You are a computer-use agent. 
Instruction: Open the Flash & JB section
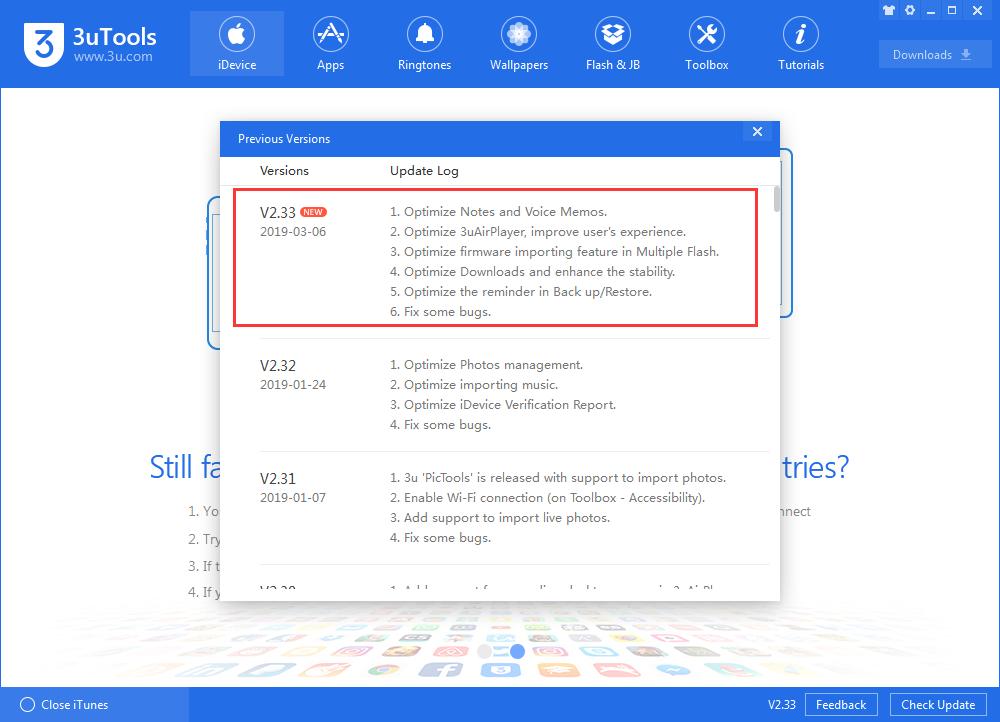[x=612, y=44]
